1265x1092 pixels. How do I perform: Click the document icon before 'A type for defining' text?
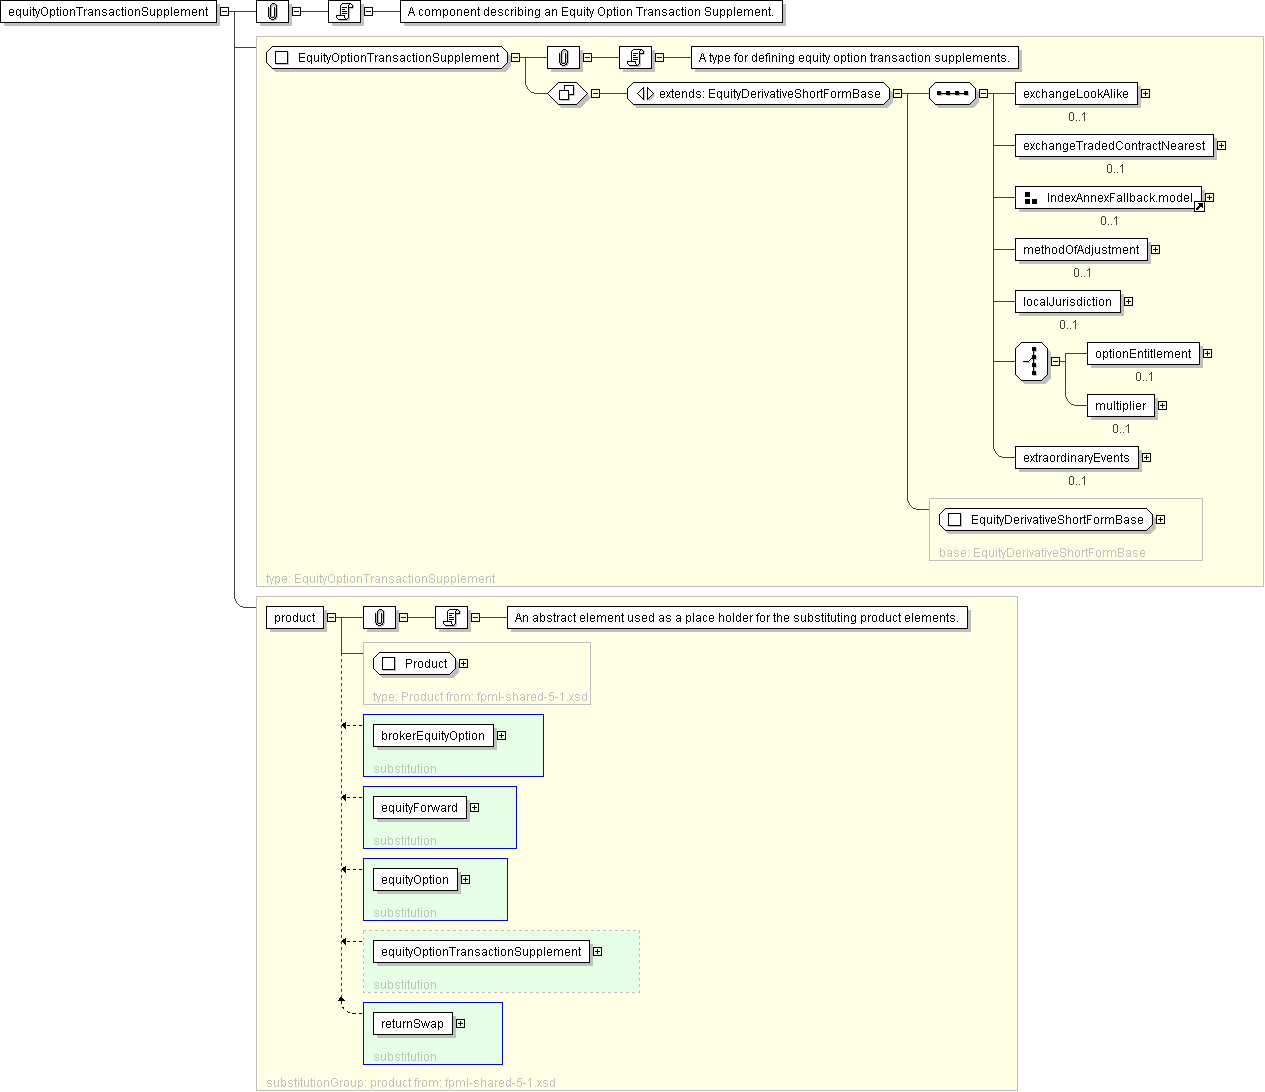[x=635, y=58]
